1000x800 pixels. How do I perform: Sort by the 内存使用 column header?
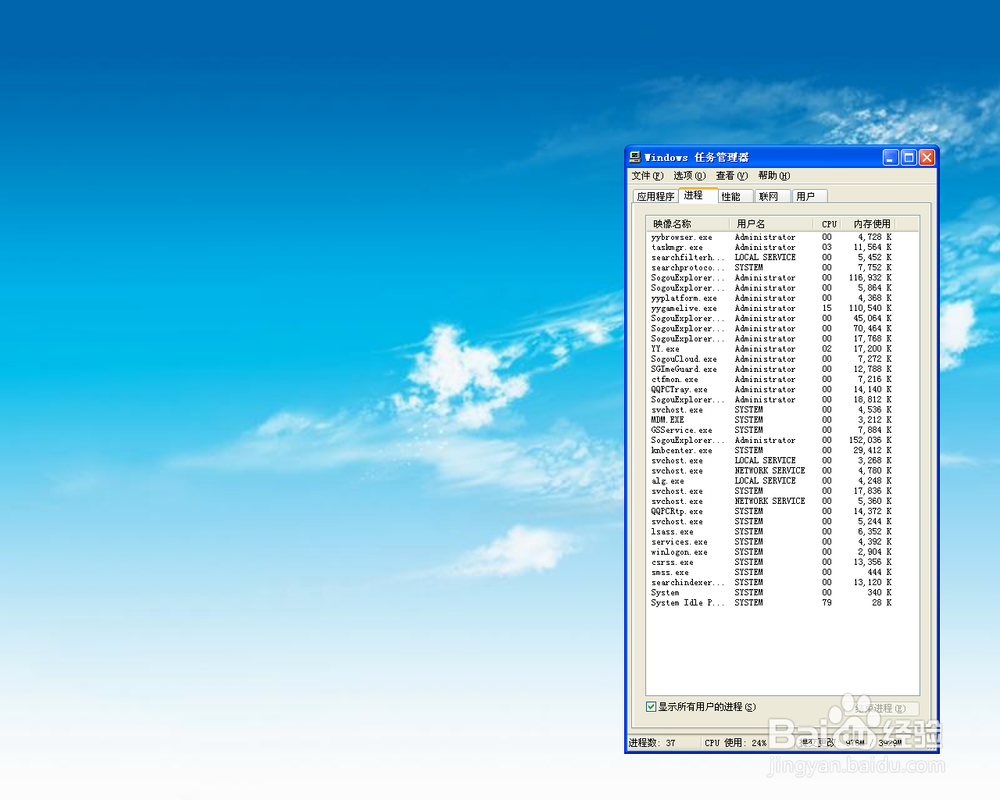[x=868, y=224]
